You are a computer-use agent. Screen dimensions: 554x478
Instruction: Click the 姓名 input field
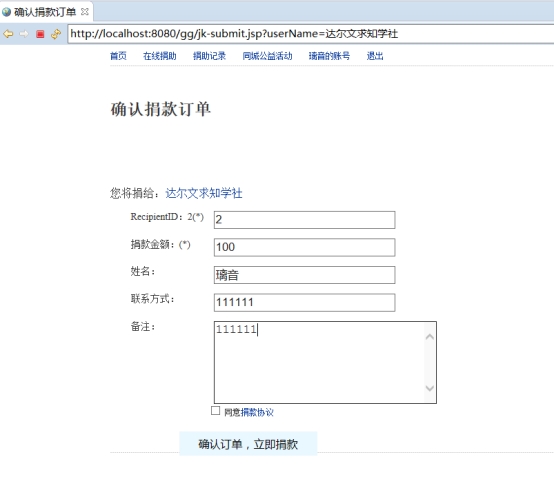click(305, 275)
